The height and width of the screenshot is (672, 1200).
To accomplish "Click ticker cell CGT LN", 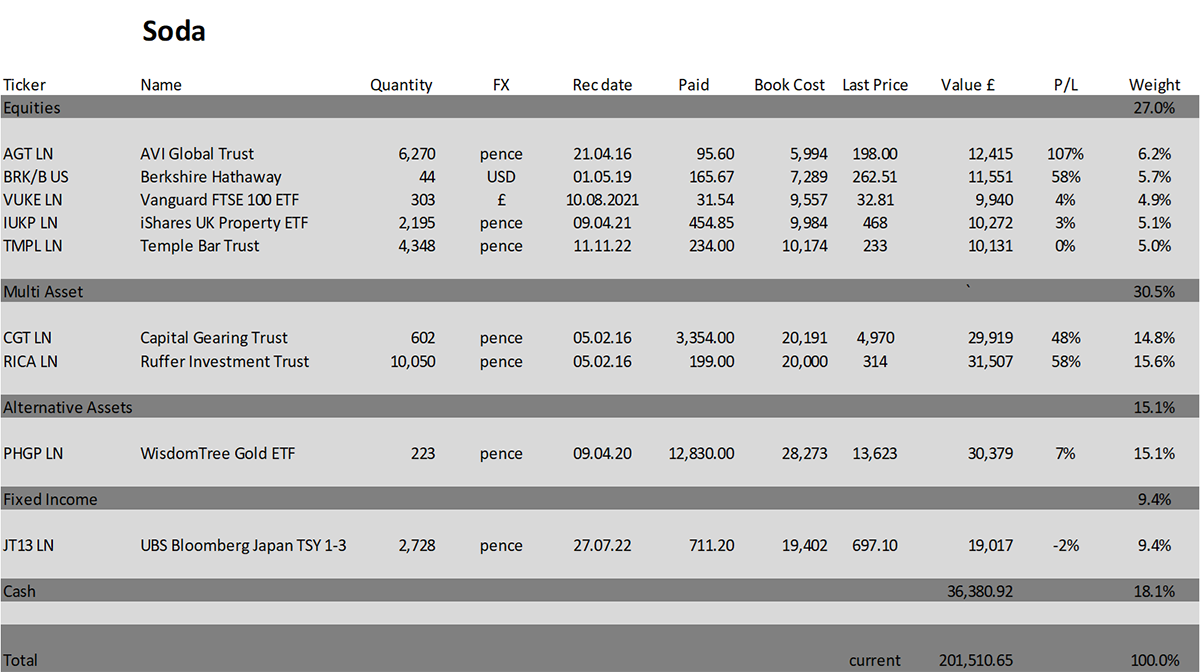I will click(29, 338).
